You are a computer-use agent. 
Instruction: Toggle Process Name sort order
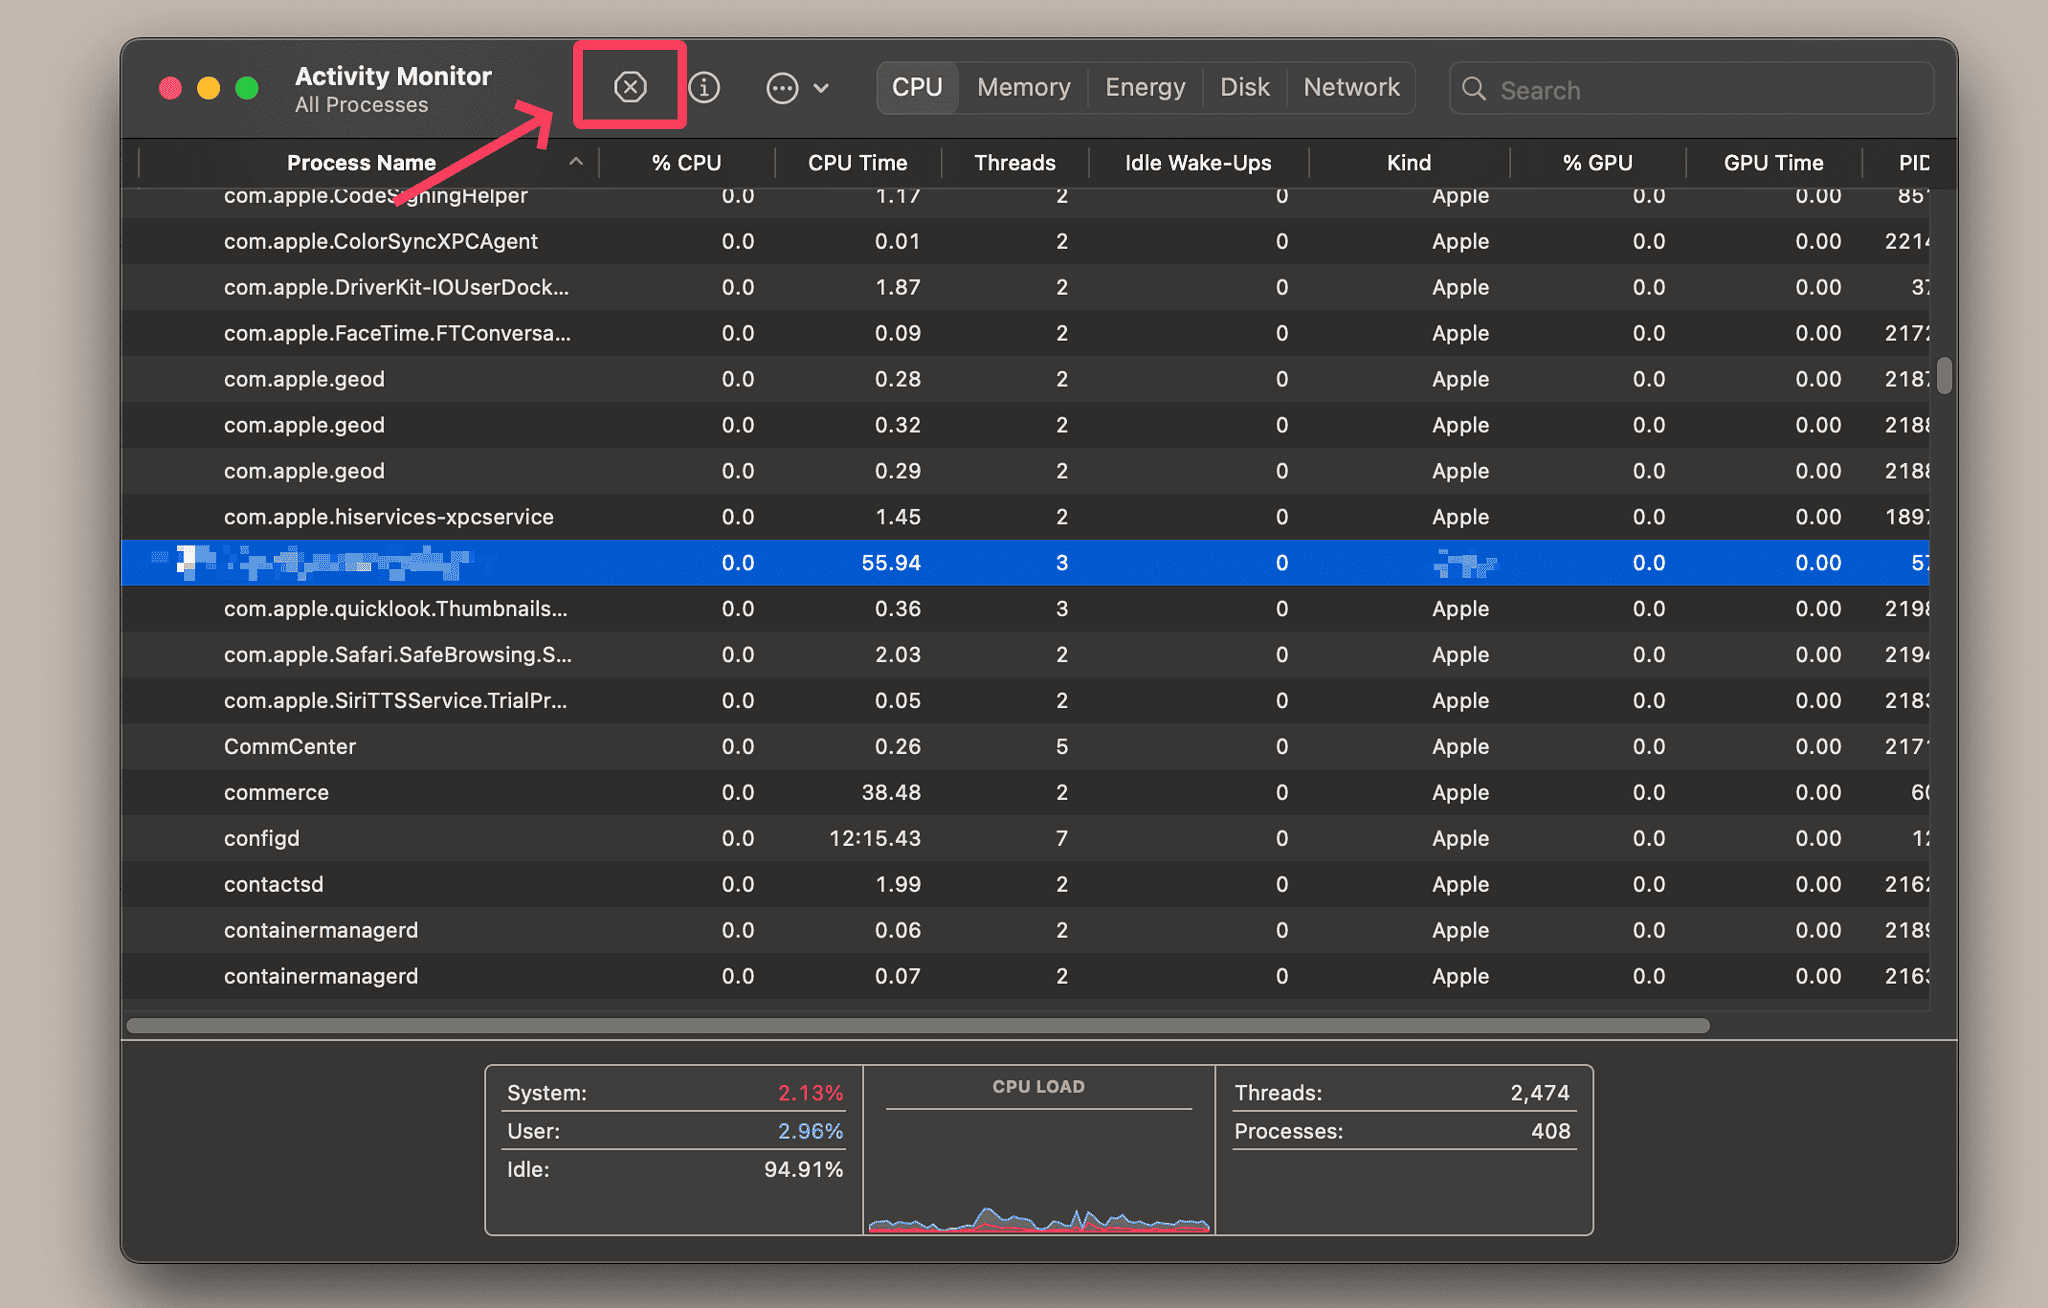(x=361, y=162)
